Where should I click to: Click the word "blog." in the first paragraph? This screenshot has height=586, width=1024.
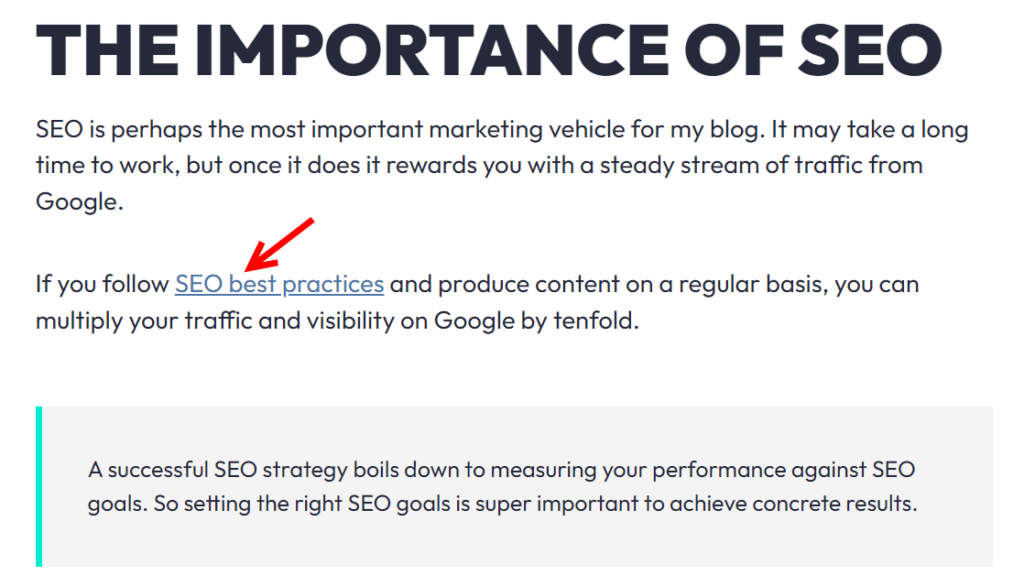click(x=737, y=129)
